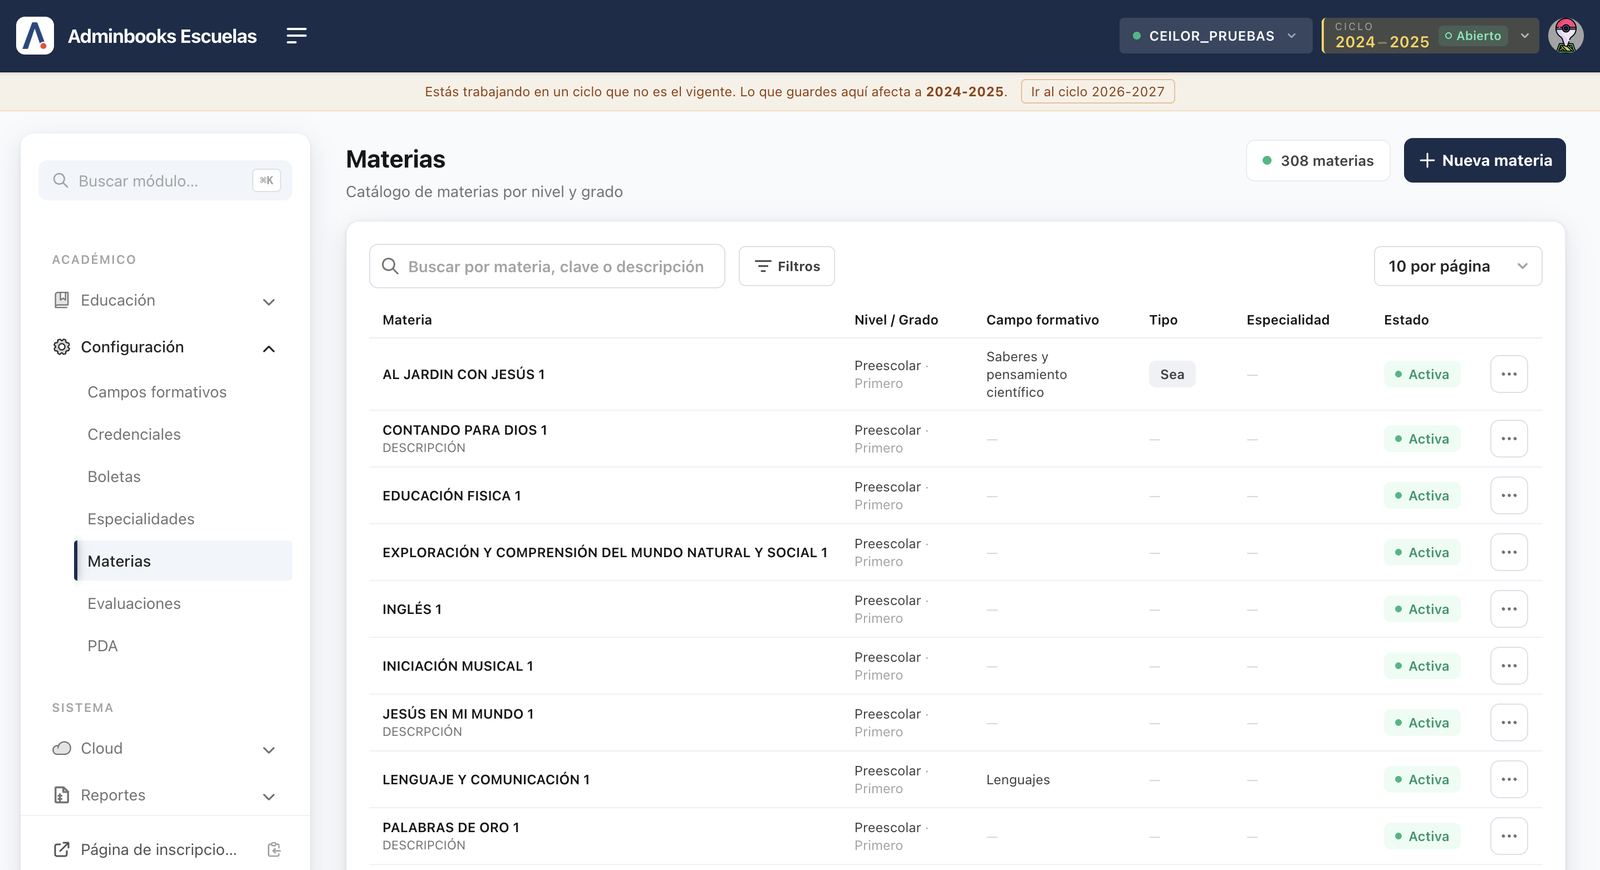This screenshot has width=1600, height=870.
Task: Expand the Educación section chevron
Action: point(269,301)
